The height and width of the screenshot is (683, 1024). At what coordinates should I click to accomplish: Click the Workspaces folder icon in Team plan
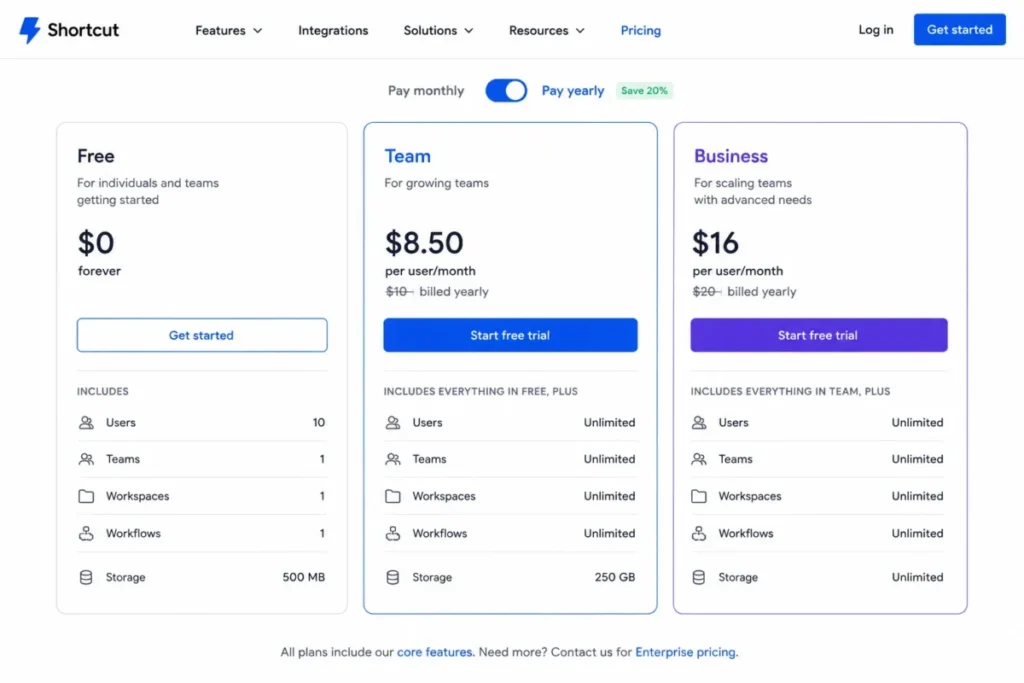(x=392, y=496)
